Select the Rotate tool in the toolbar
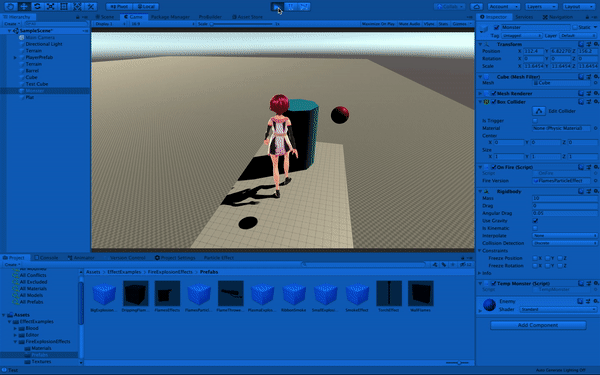Image resolution: width=600 pixels, height=375 pixels. [37, 7]
